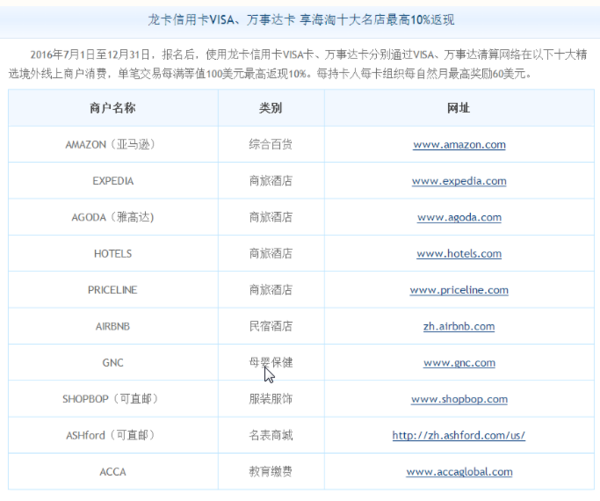Viewport: 600px width, 501px height.
Task: Click the 民宿酒店 category cell
Action: click(x=271, y=326)
